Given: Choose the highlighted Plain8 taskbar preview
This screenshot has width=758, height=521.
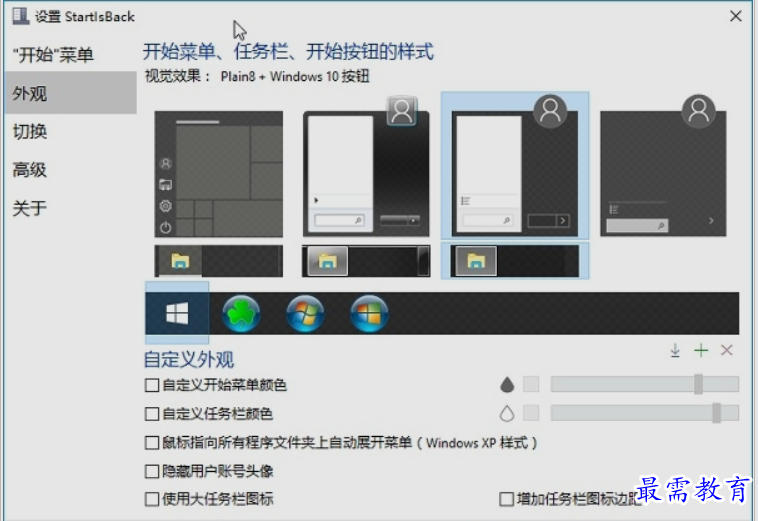Looking at the screenshot, I should point(515,261).
